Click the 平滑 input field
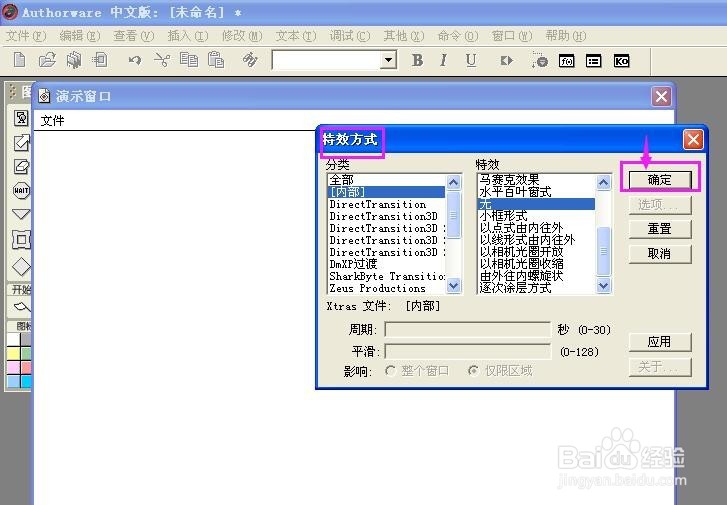Viewport: 727px width, 505px height. pyautogui.click(x=467, y=352)
